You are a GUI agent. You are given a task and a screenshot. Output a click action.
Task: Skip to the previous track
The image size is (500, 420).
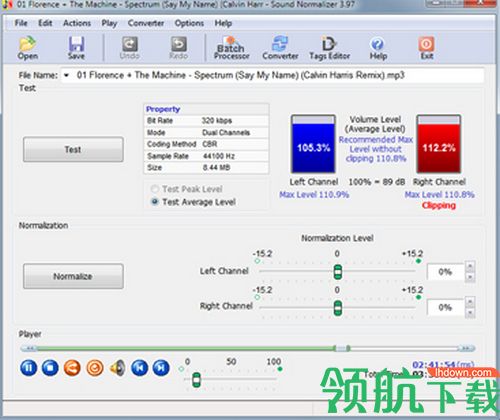[139, 368]
